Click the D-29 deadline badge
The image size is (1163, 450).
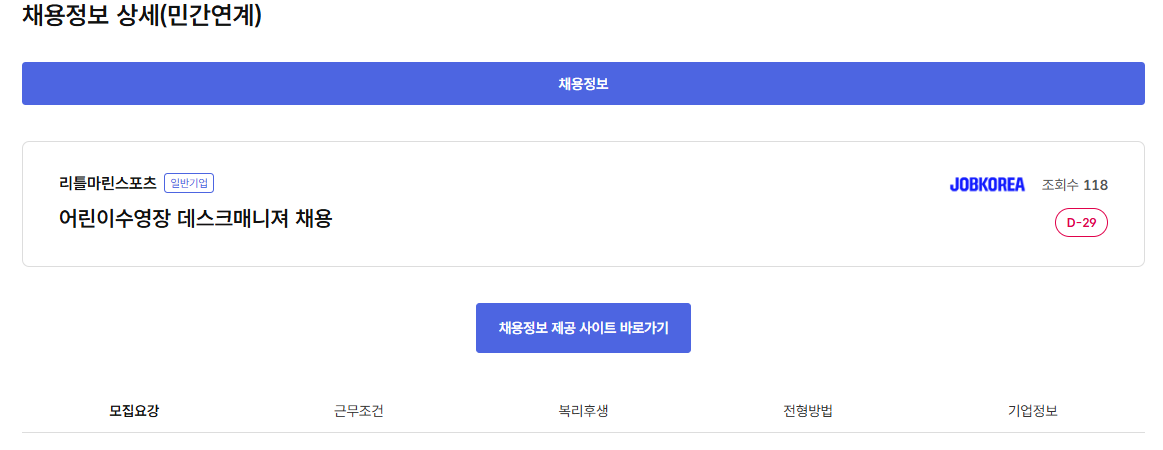(x=1081, y=223)
